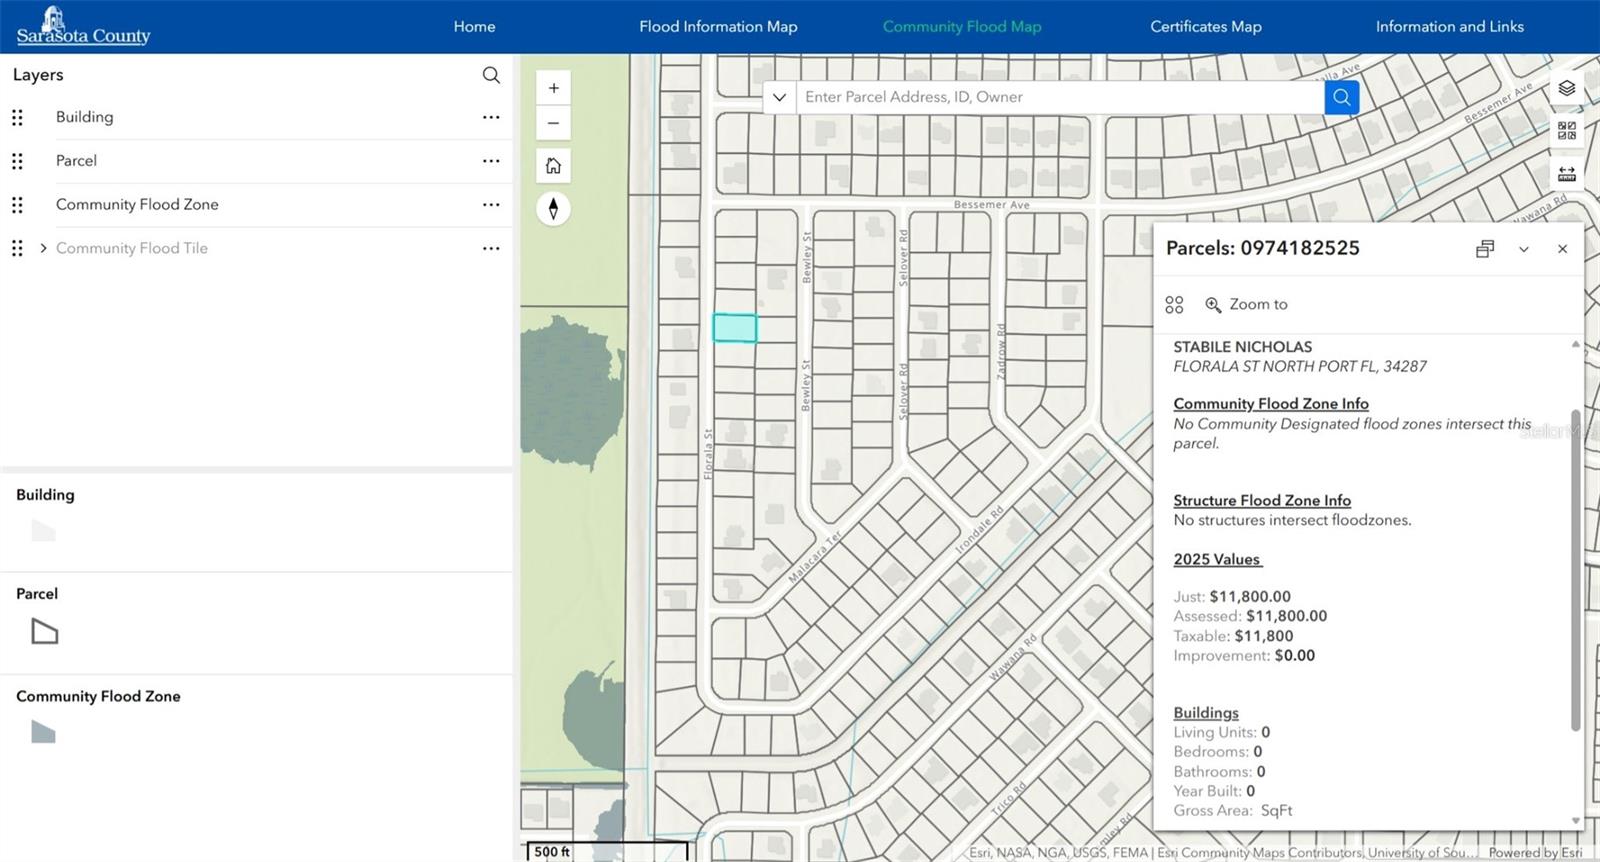Click the parcel address search input field
Screen dimensions: 1600x862
(1058, 97)
